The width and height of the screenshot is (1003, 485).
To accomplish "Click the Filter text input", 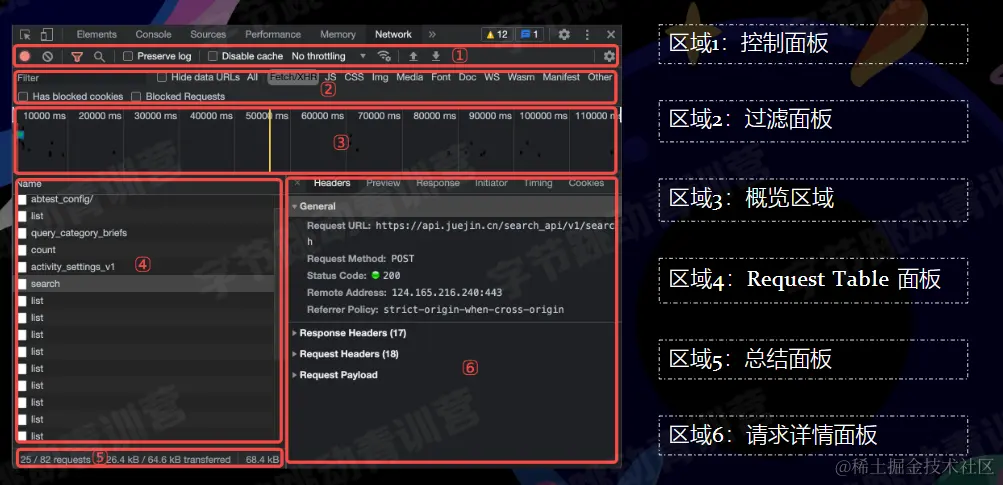I will coord(83,78).
